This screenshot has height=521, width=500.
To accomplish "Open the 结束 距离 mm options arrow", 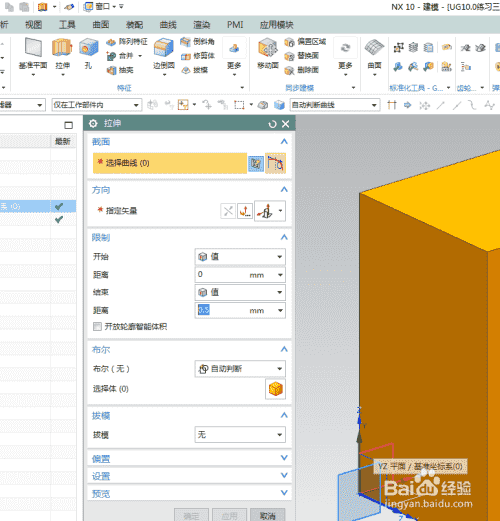I will click(x=280, y=310).
